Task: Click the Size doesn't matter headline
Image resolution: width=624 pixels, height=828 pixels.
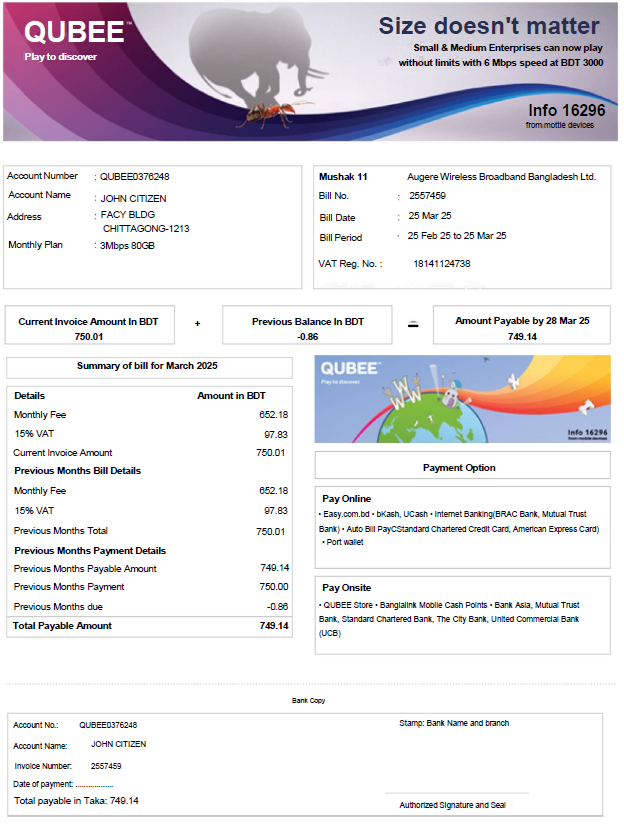Action: (x=488, y=26)
